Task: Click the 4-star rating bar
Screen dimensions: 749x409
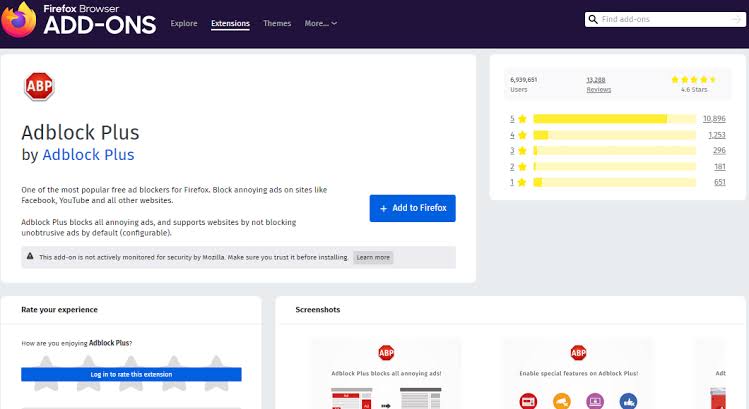Action: (614, 135)
